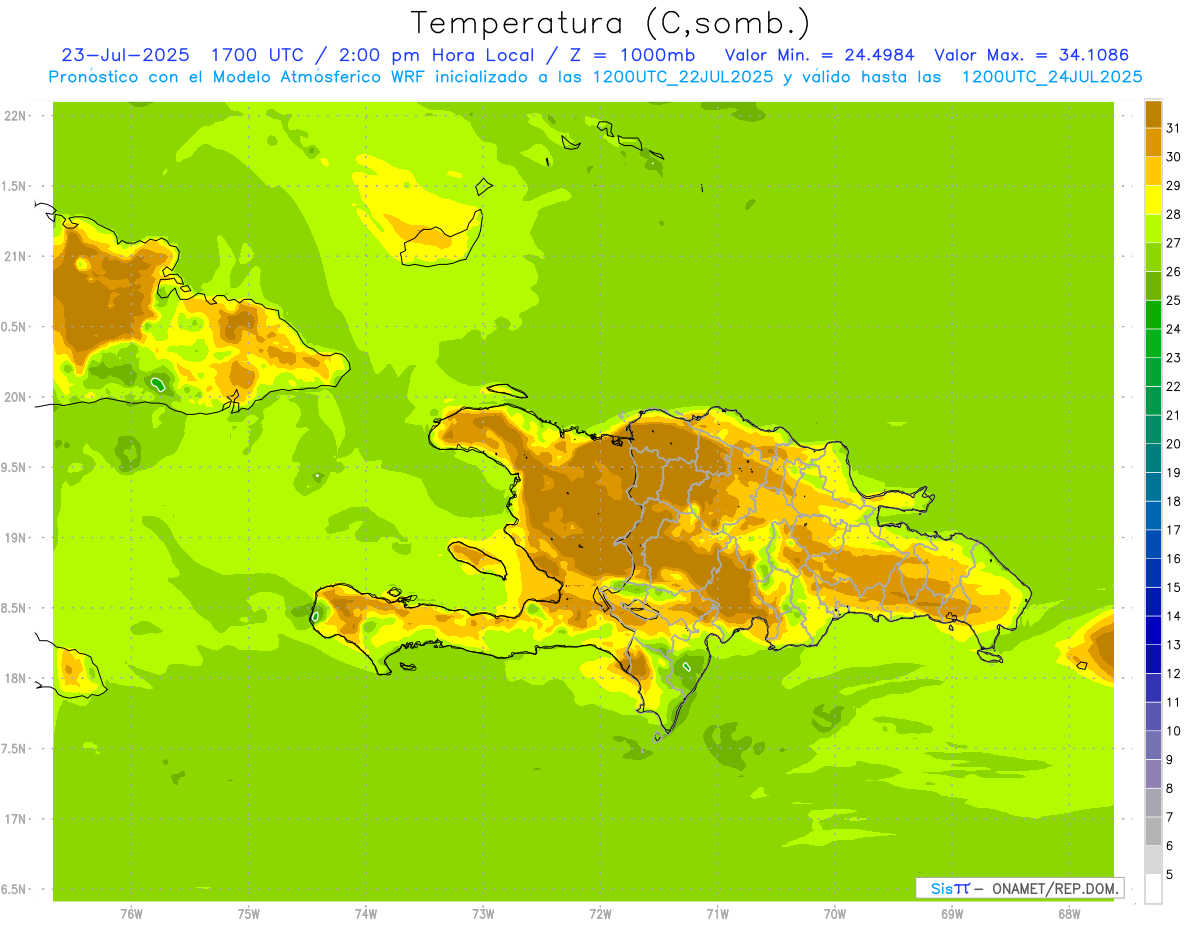Click the title "Temperatura (C,somb.)"
The height and width of the screenshot is (927, 1200).
pyautogui.click(x=611, y=23)
